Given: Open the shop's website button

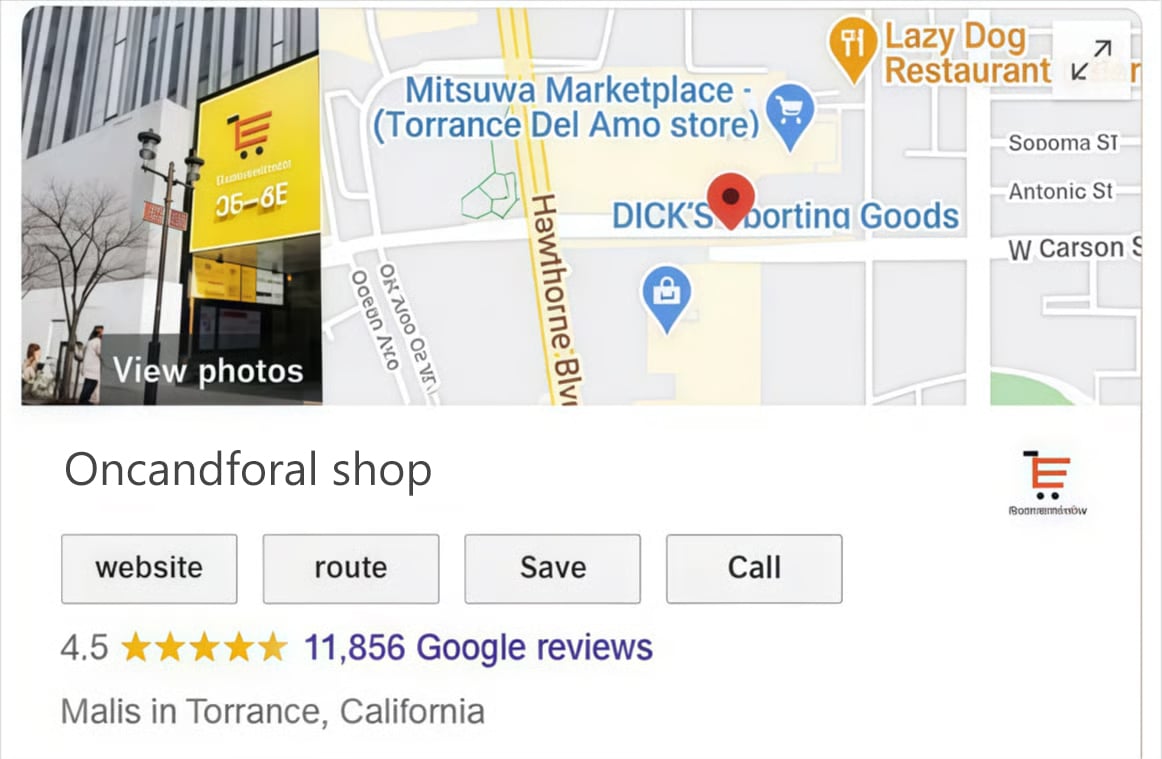Looking at the screenshot, I should pyautogui.click(x=149, y=569).
